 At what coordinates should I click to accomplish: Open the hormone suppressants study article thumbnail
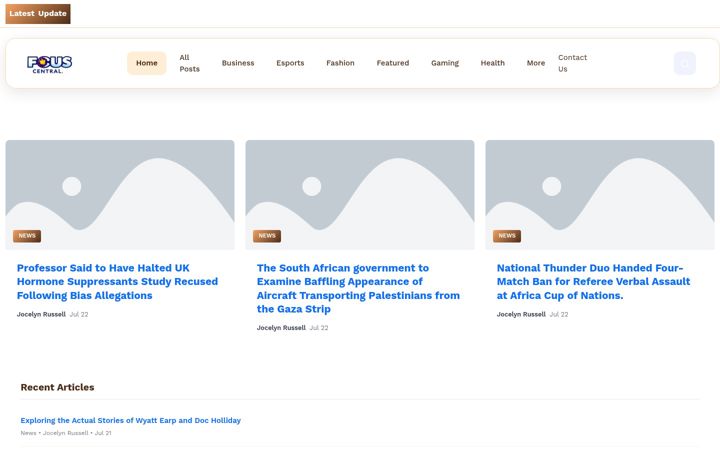pos(120,195)
